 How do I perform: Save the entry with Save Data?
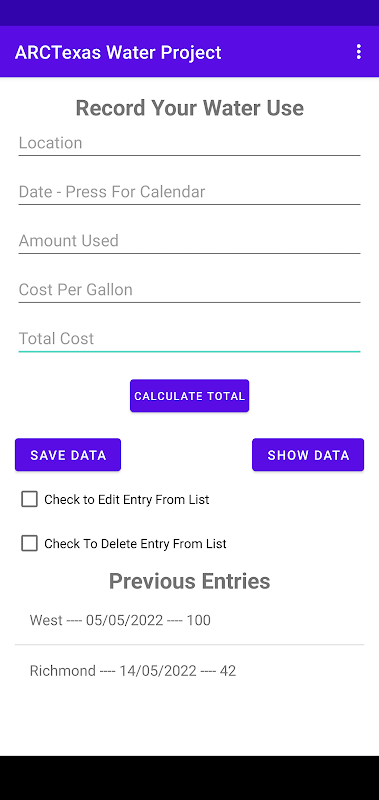click(68, 455)
